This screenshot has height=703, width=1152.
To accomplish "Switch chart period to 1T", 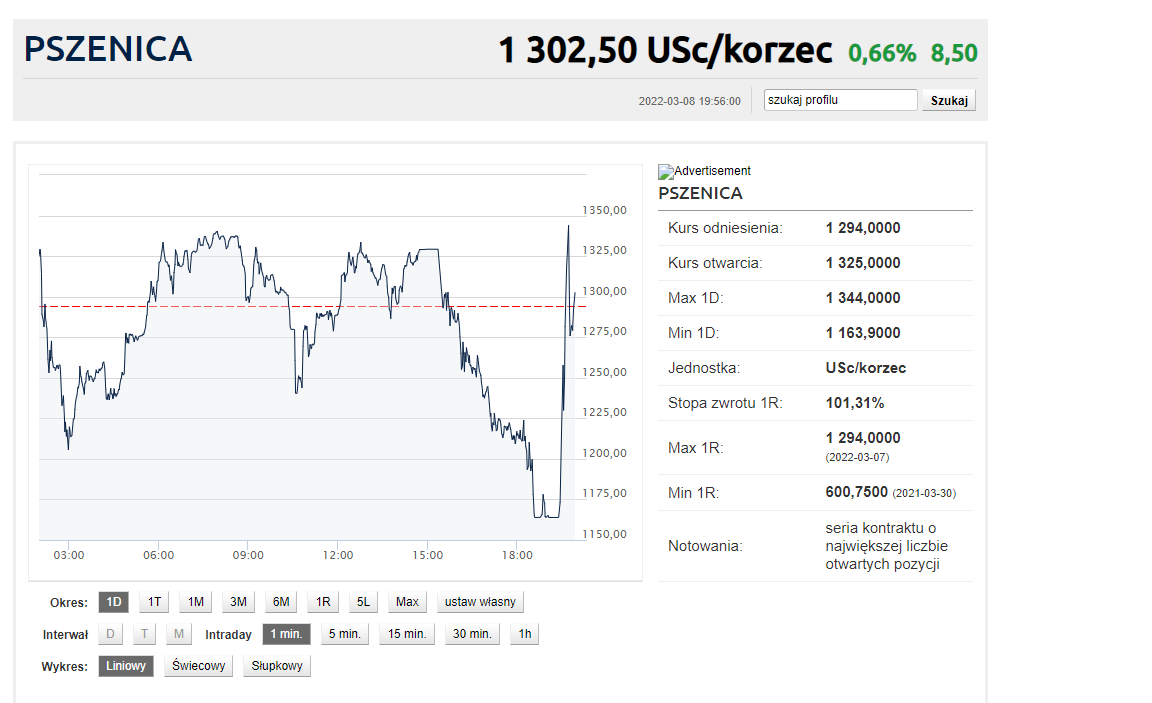I will [154, 602].
